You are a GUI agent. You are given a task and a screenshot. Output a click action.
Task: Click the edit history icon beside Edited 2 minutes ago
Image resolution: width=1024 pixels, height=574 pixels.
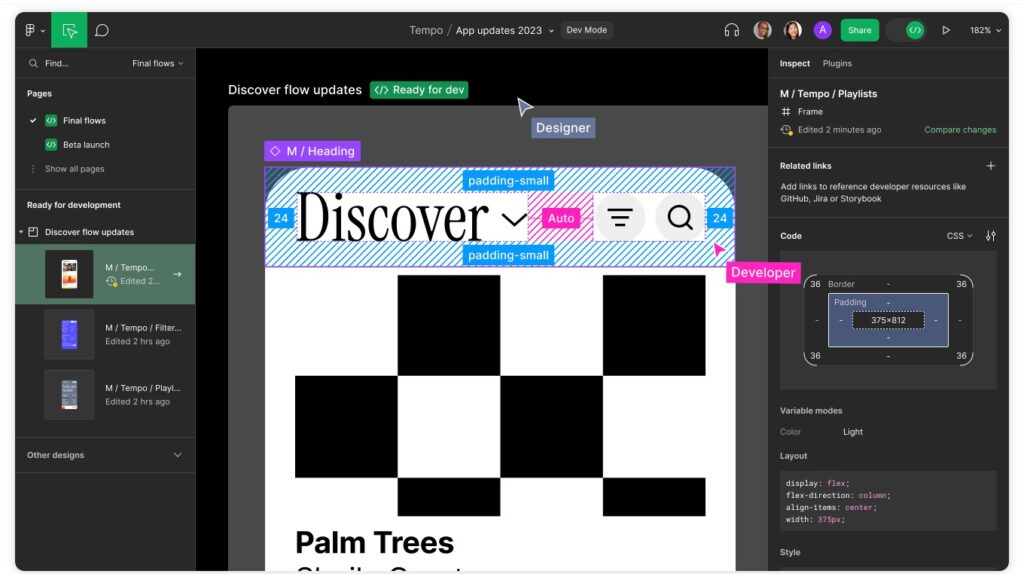point(786,130)
